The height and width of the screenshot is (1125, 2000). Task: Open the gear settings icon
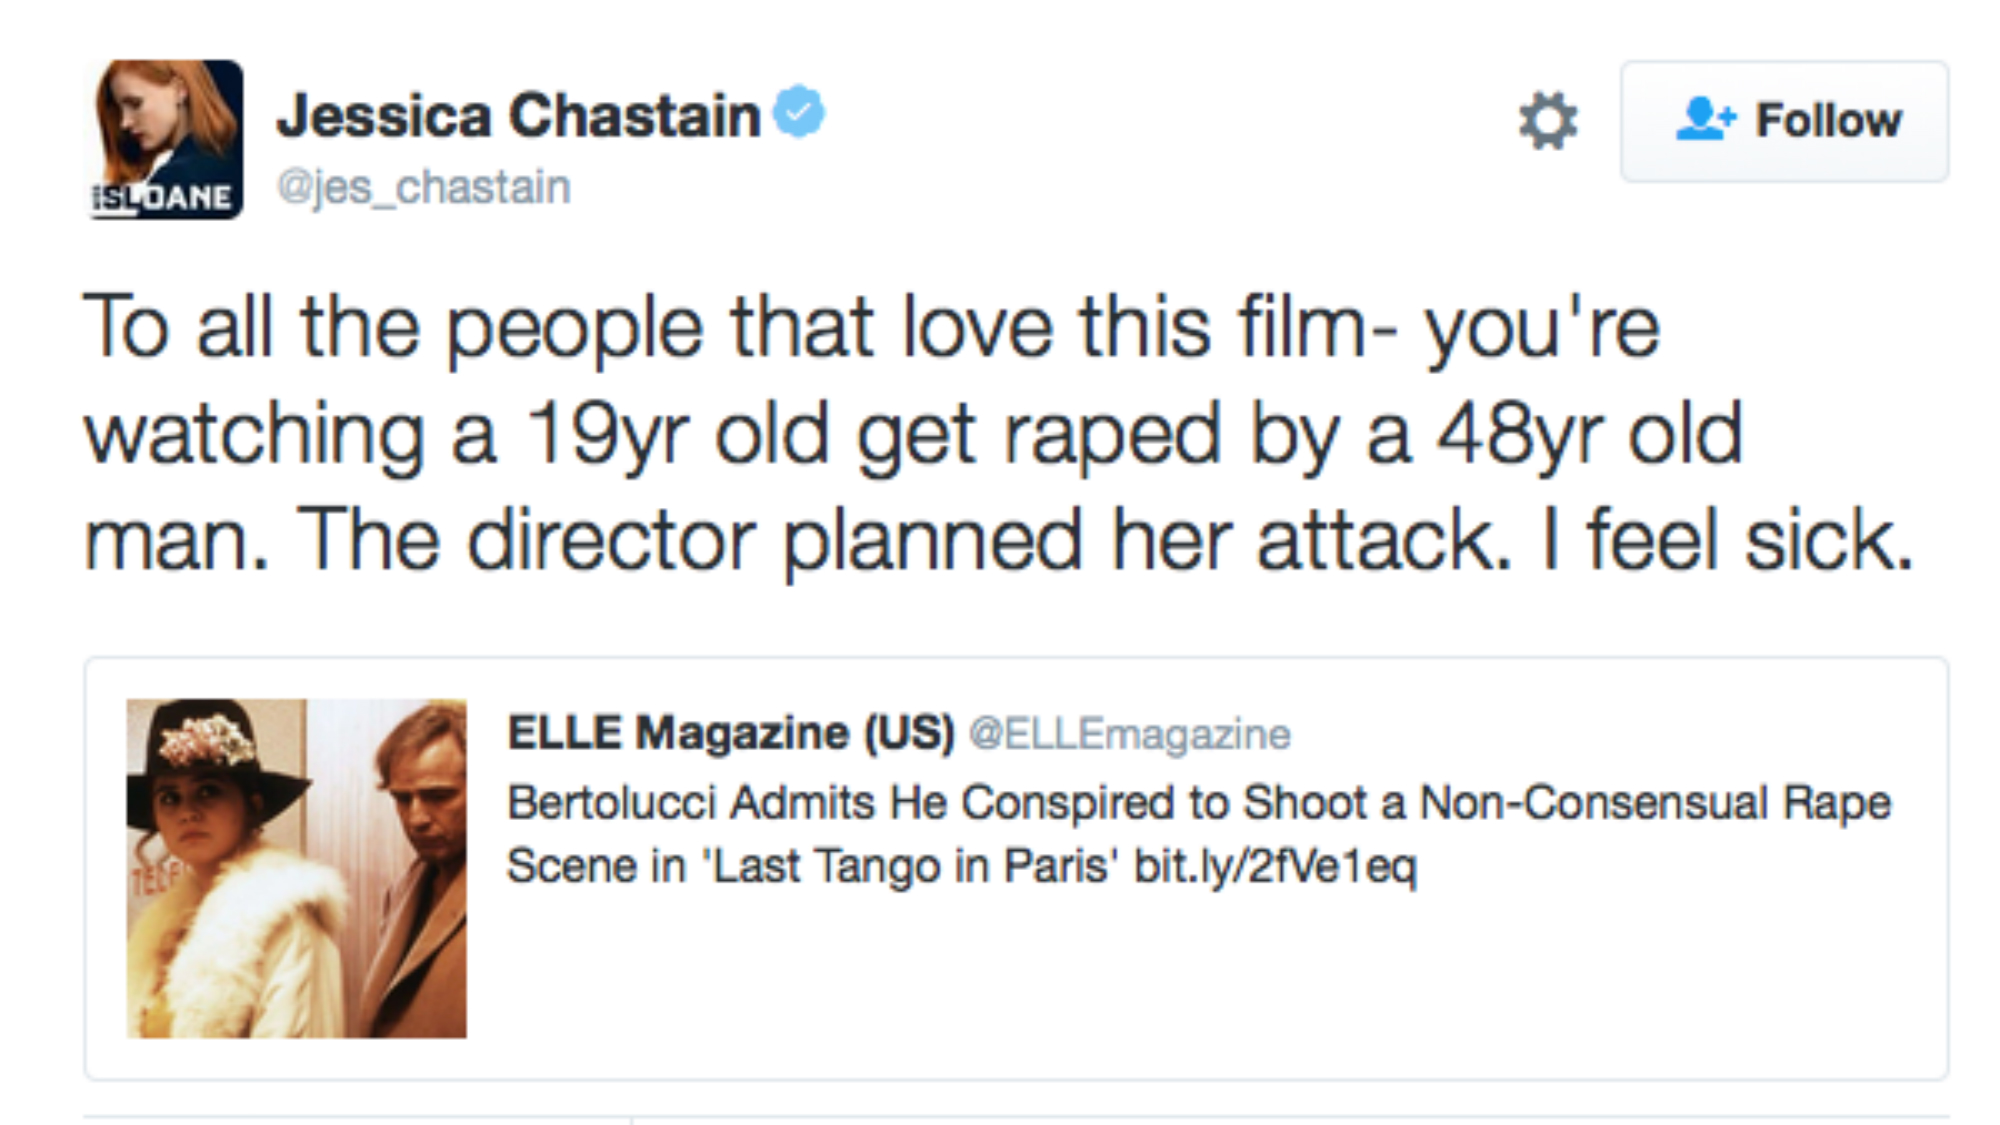(x=1547, y=121)
